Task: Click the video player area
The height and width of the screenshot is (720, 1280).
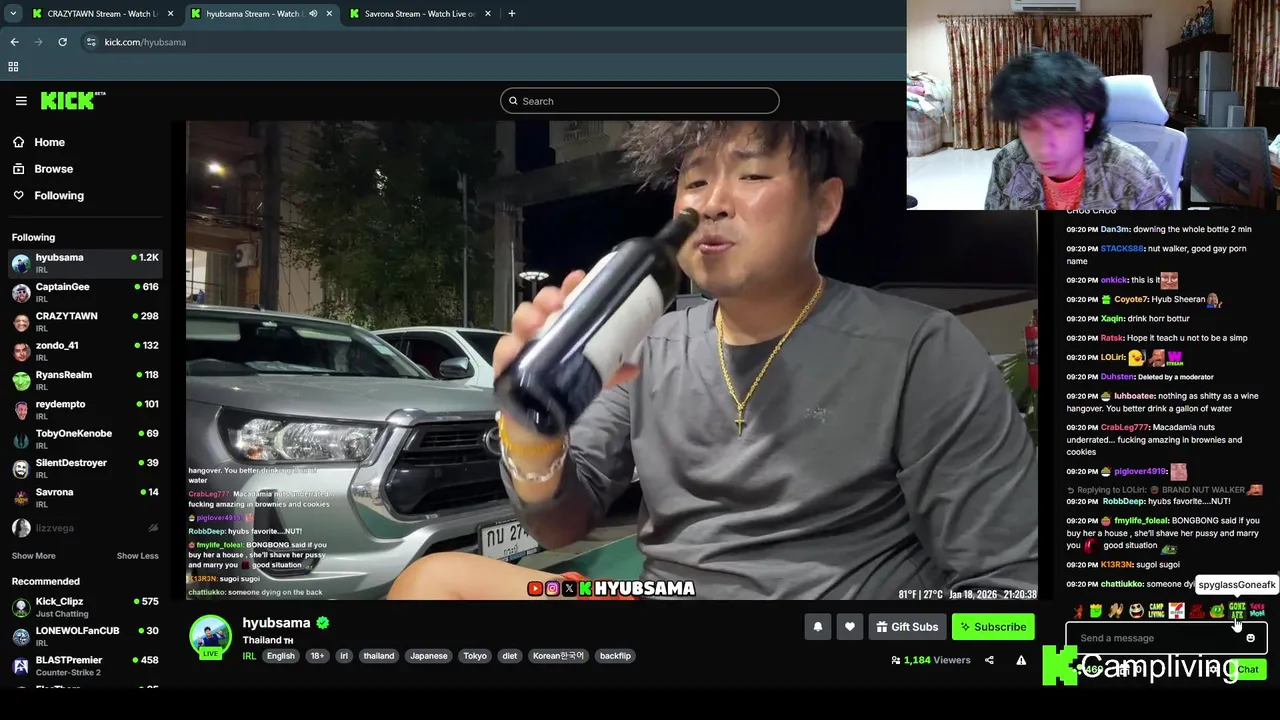Action: click(612, 360)
